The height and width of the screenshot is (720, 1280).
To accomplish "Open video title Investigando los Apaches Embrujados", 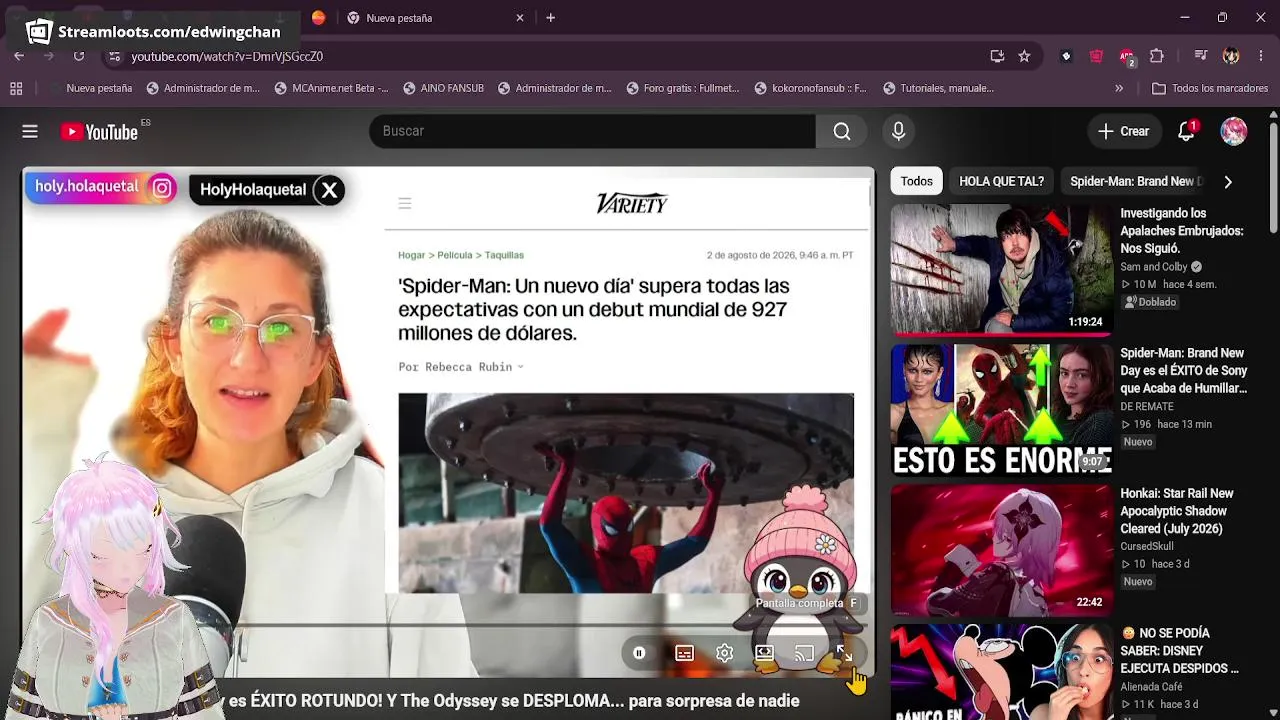I will coord(1182,231).
